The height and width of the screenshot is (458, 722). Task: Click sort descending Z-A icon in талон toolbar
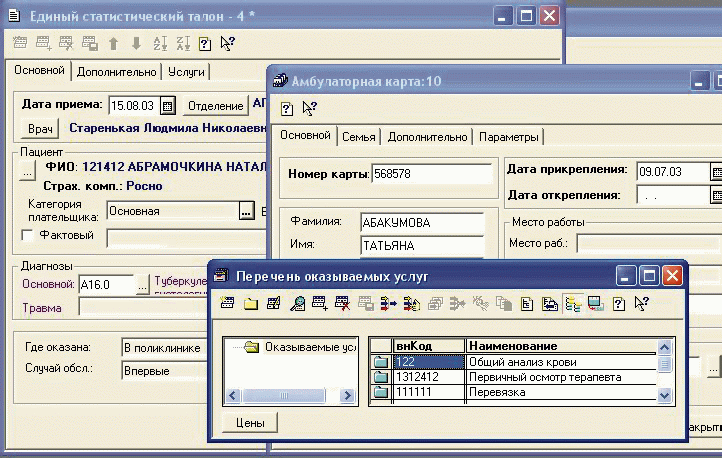point(183,44)
